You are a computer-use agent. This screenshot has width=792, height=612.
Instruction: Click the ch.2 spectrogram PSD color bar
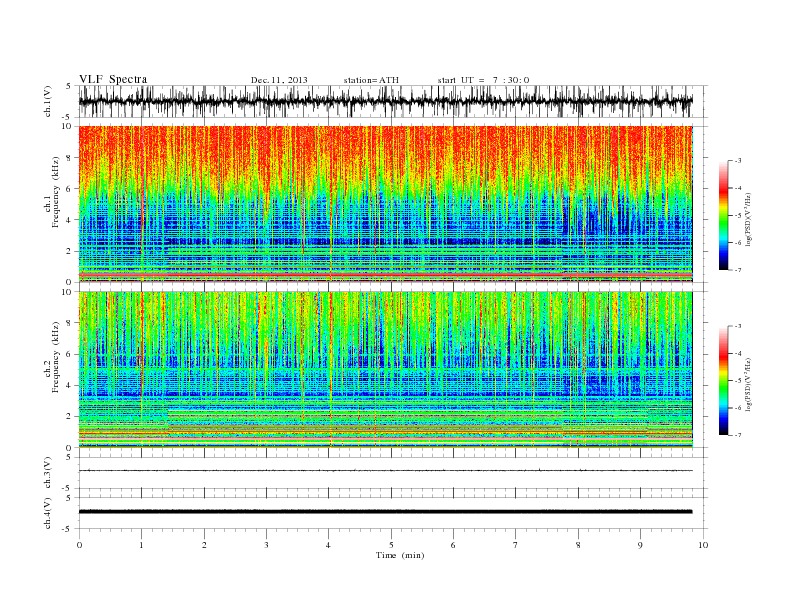pyautogui.click(x=723, y=381)
